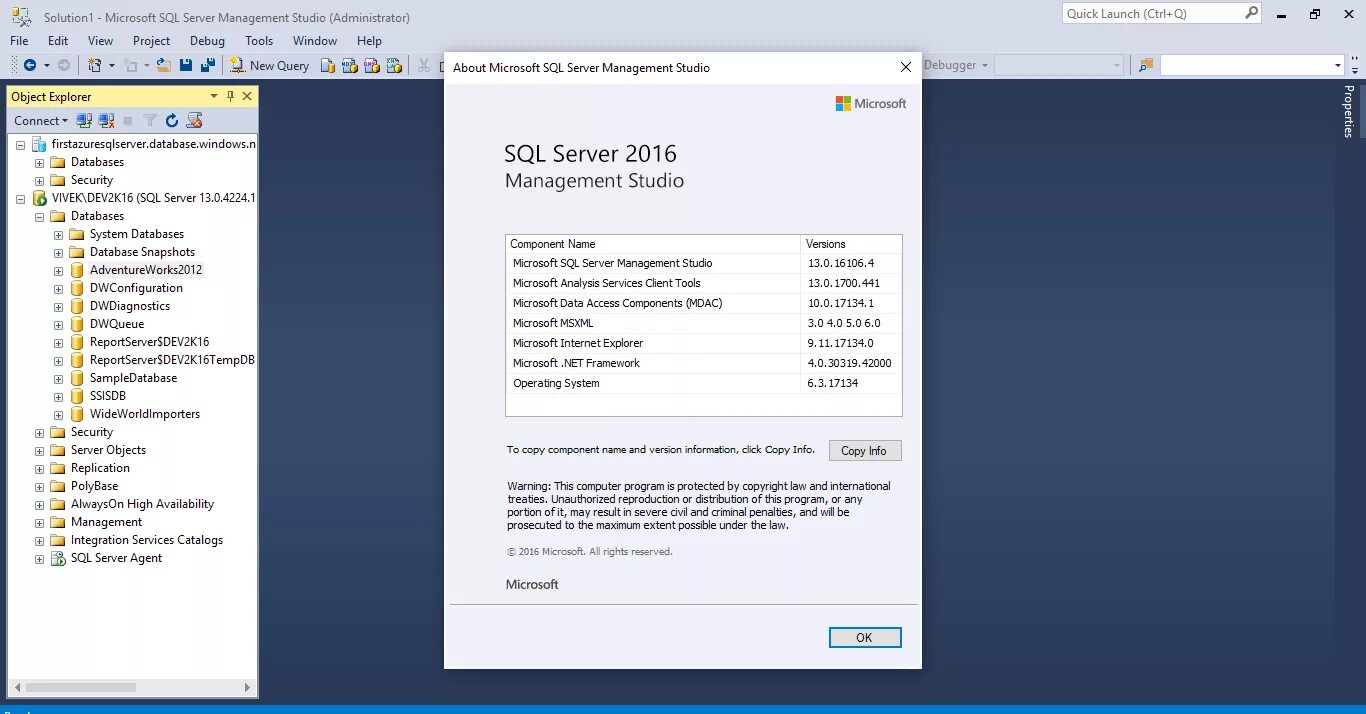Click the Navigate Backward arrow icon
This screenshot has height=714, width=1366.
[x=30, y=65]
